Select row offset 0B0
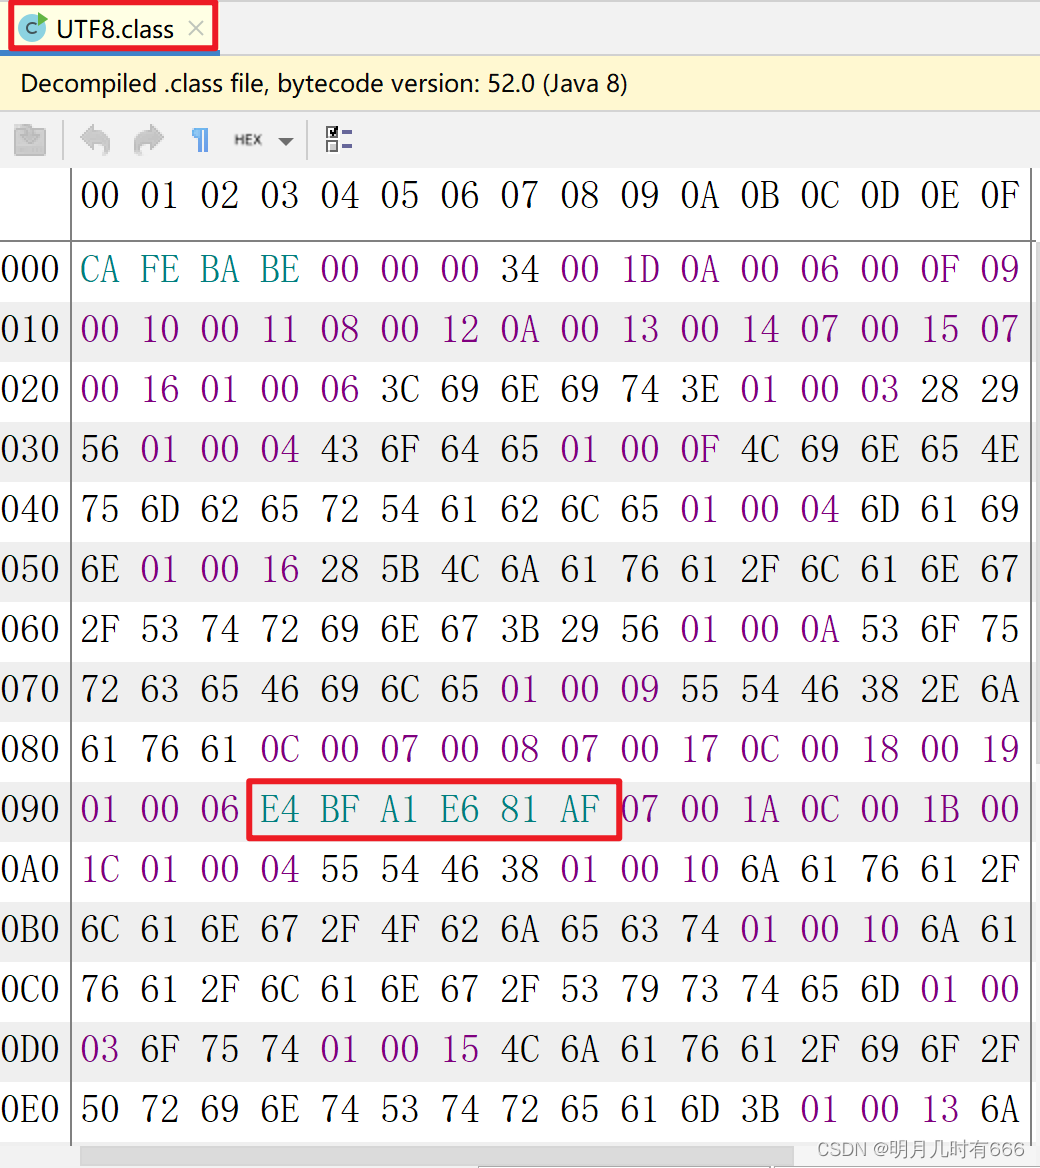1040x1168 pixels. click(30, 930)
